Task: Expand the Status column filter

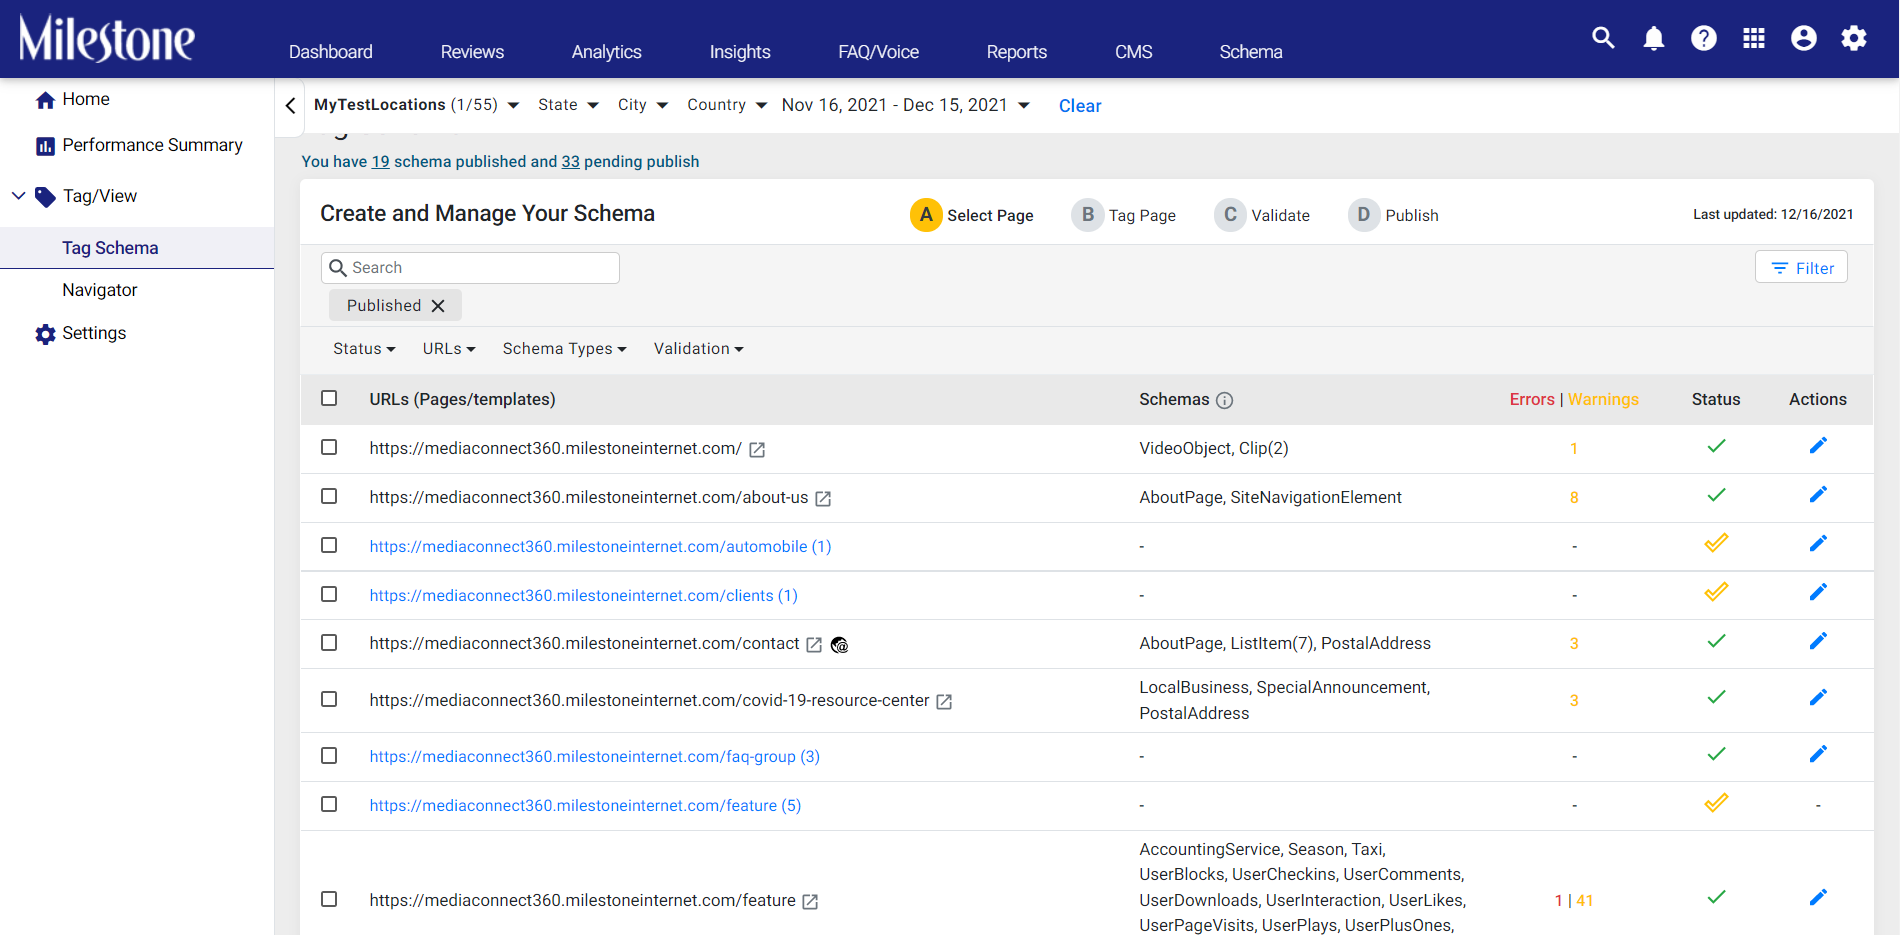Action: click(x=364, y=349)
